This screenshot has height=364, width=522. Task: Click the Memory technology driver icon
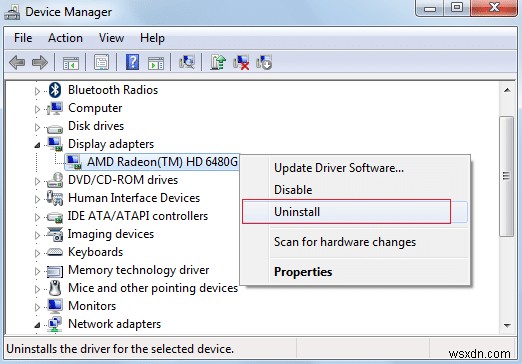pos(55,271)
